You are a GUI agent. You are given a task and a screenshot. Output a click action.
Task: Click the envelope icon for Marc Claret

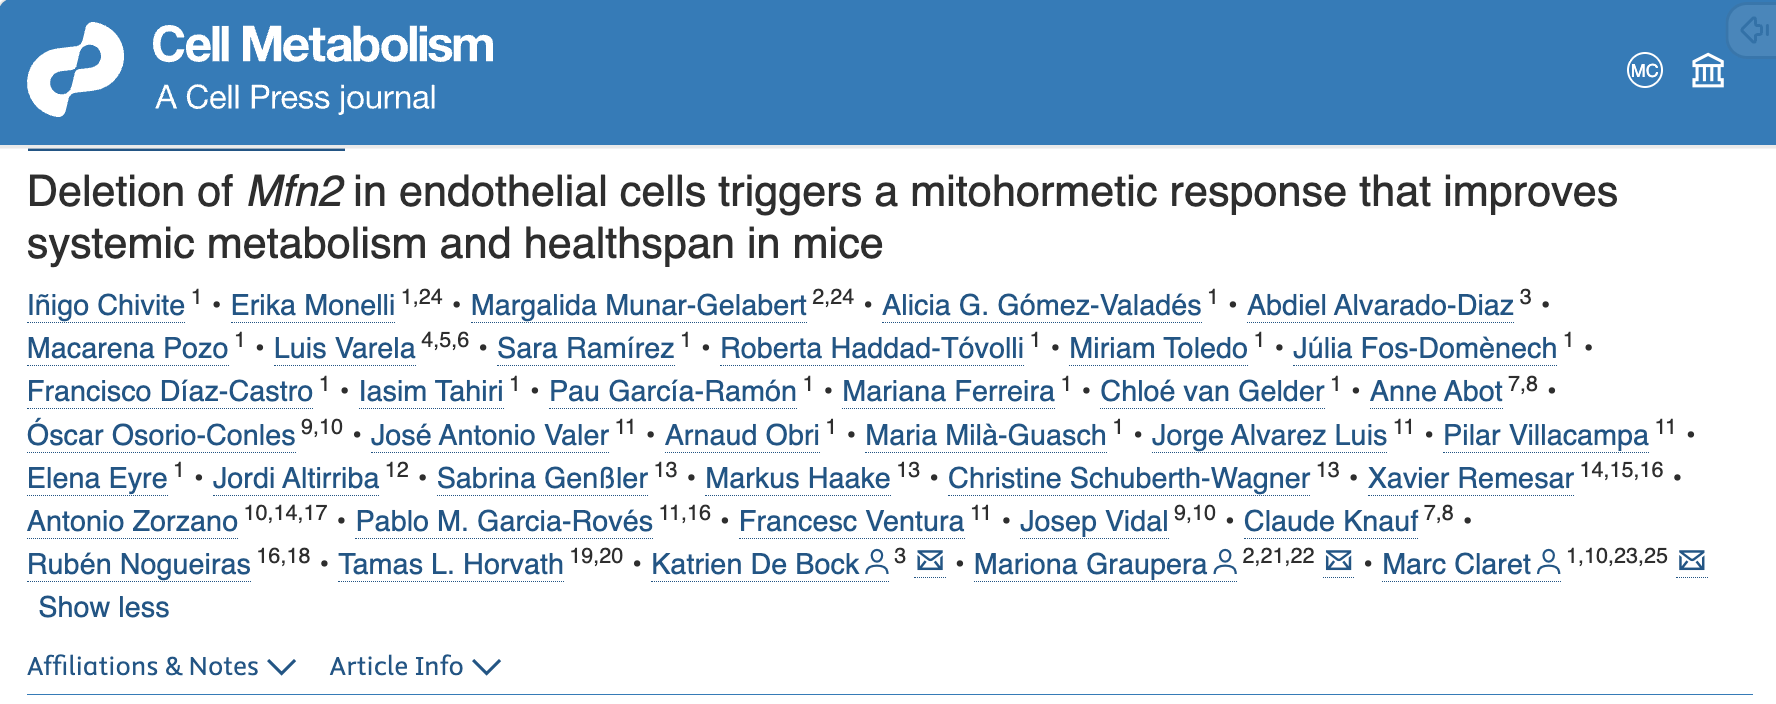tap(1691, 561)
